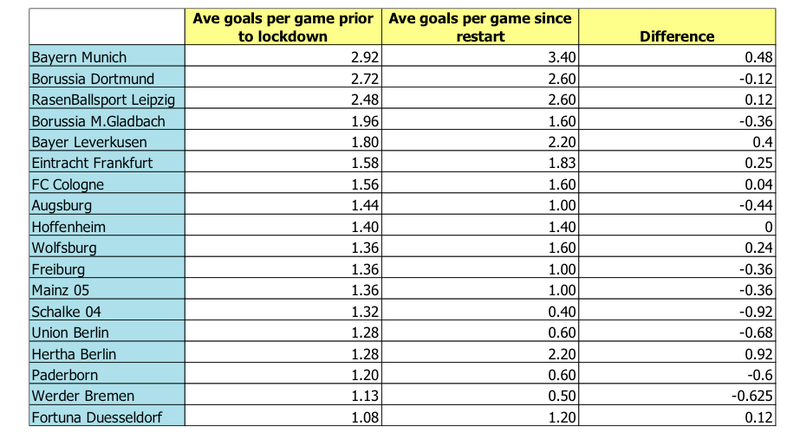Select Hertha Berlin's 0.92 difference cell
The image size is (800, 439).
point(677,353)
